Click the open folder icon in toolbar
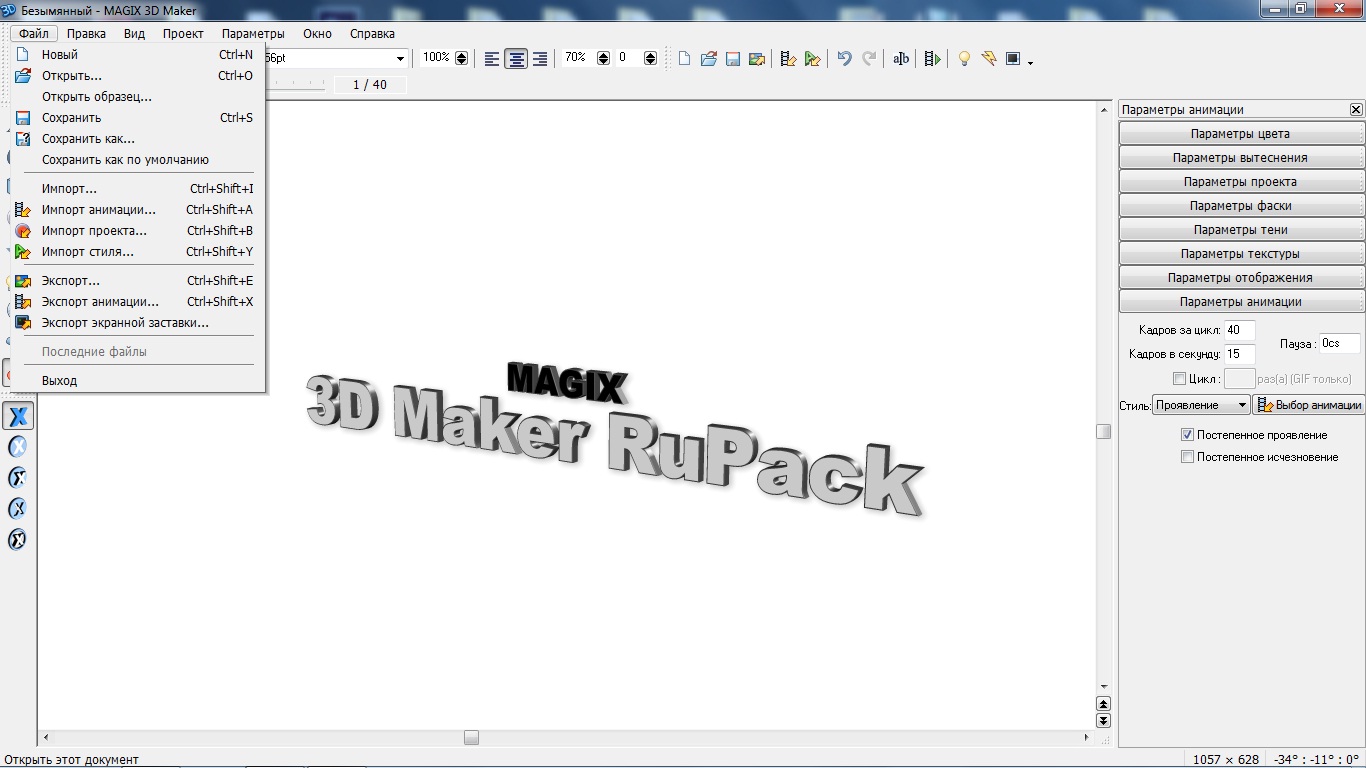1366x768 pixels. pos(708,59)
